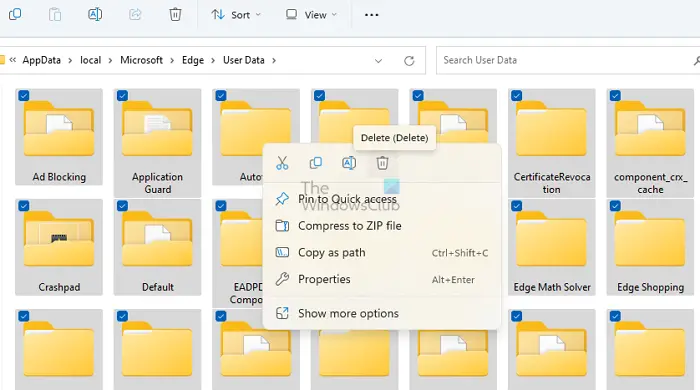Select the component_crx_cache folder
The height and width of the screenshot is (390, 700).
tap(650, 143)
